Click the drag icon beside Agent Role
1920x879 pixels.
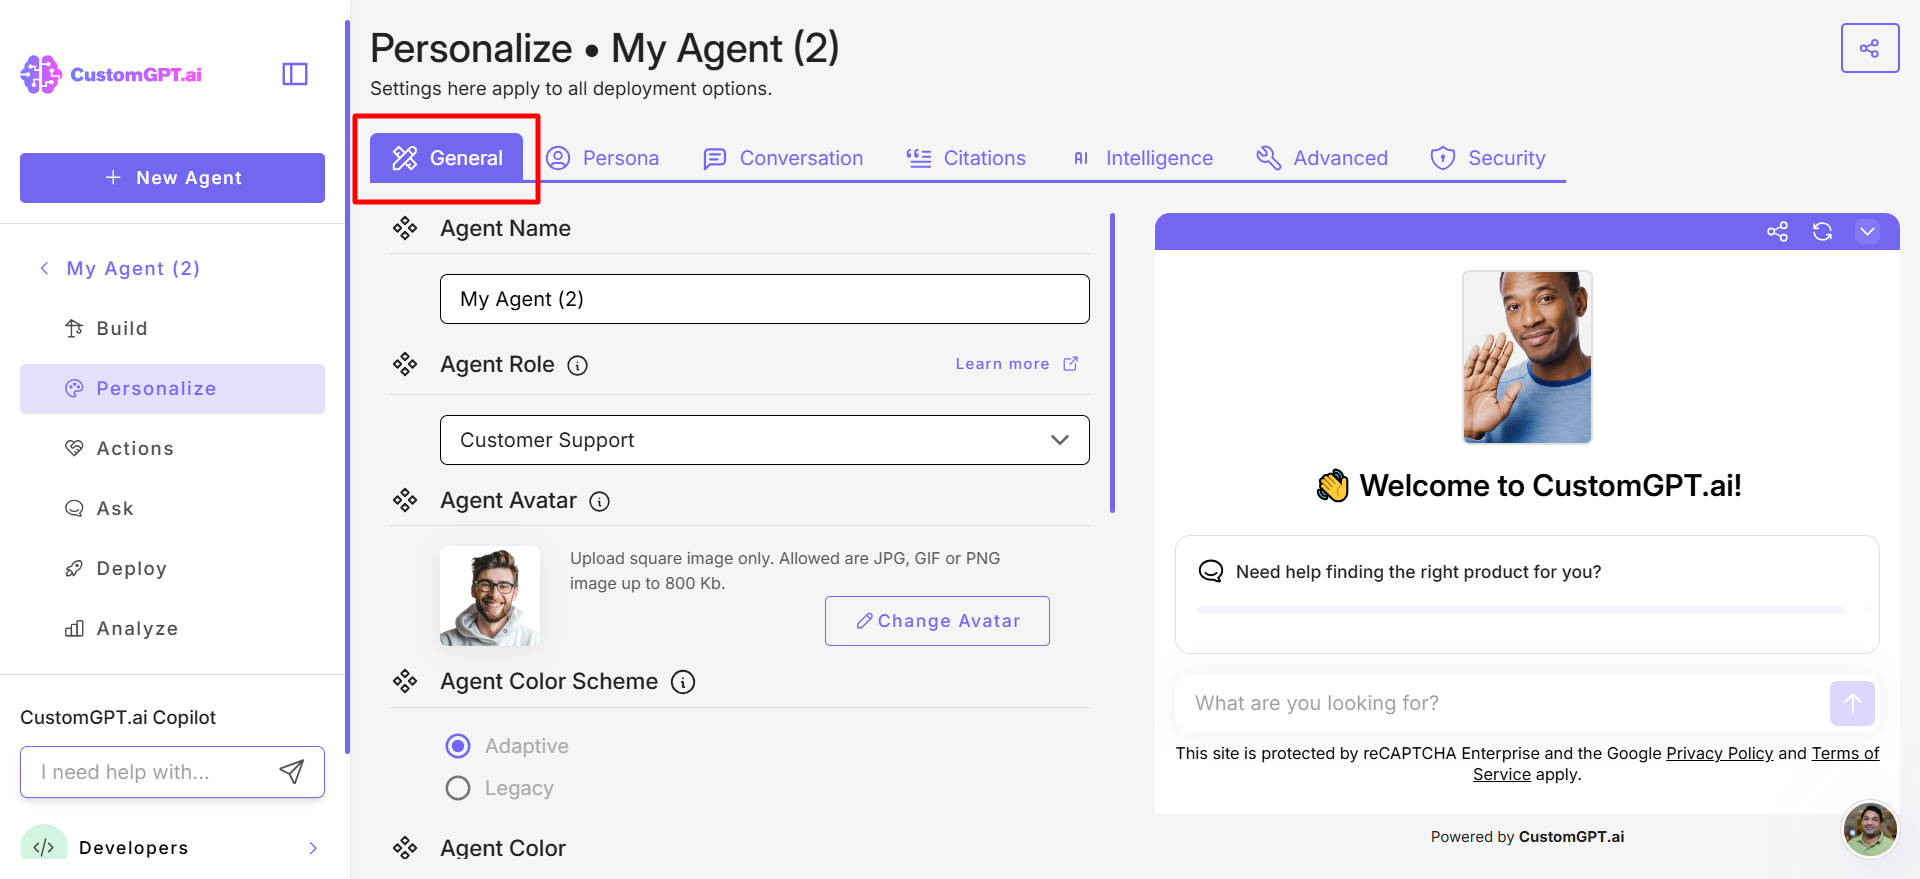405,364
